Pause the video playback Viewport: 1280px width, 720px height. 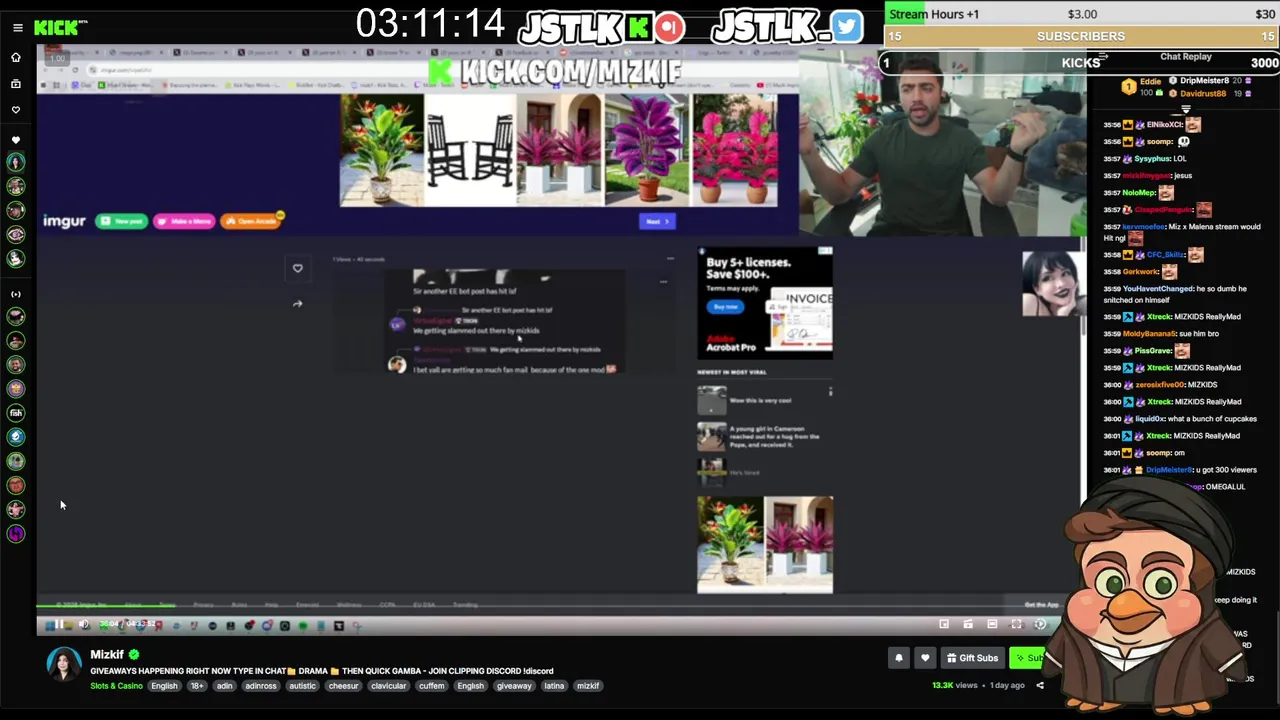(59, 625)
